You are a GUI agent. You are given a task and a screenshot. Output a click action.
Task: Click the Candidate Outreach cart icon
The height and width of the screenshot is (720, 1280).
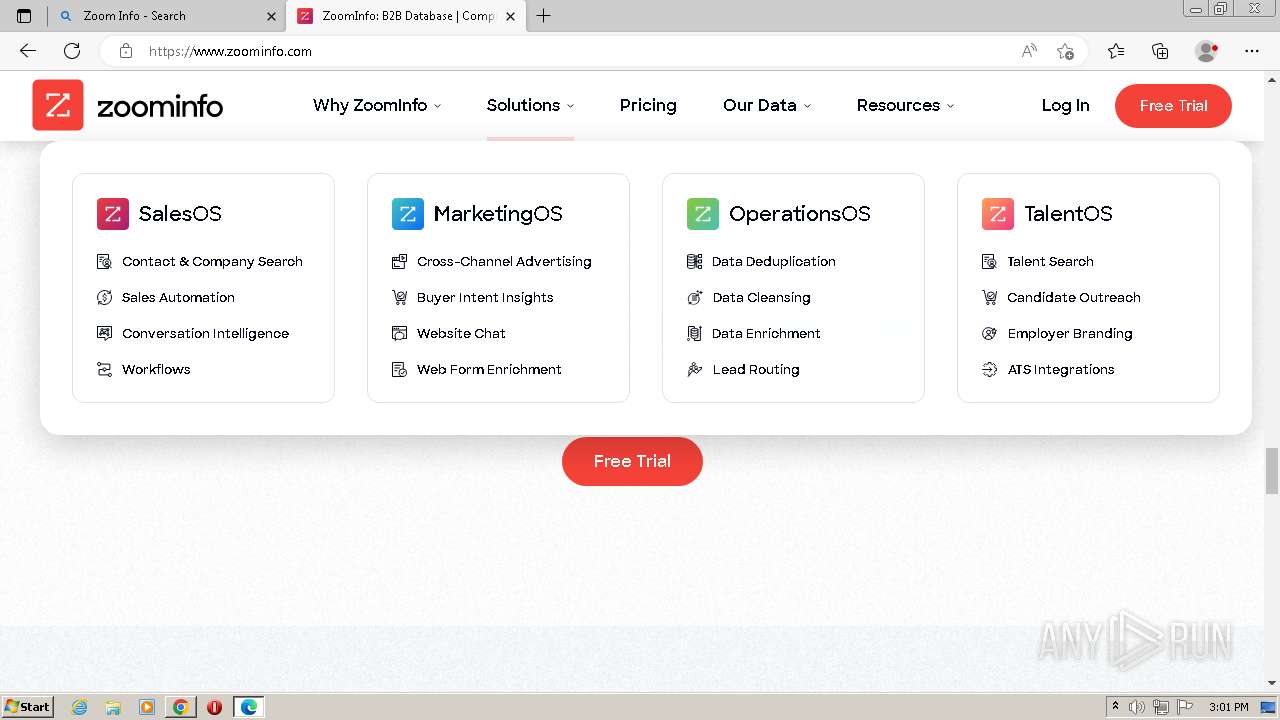point(989,297)
